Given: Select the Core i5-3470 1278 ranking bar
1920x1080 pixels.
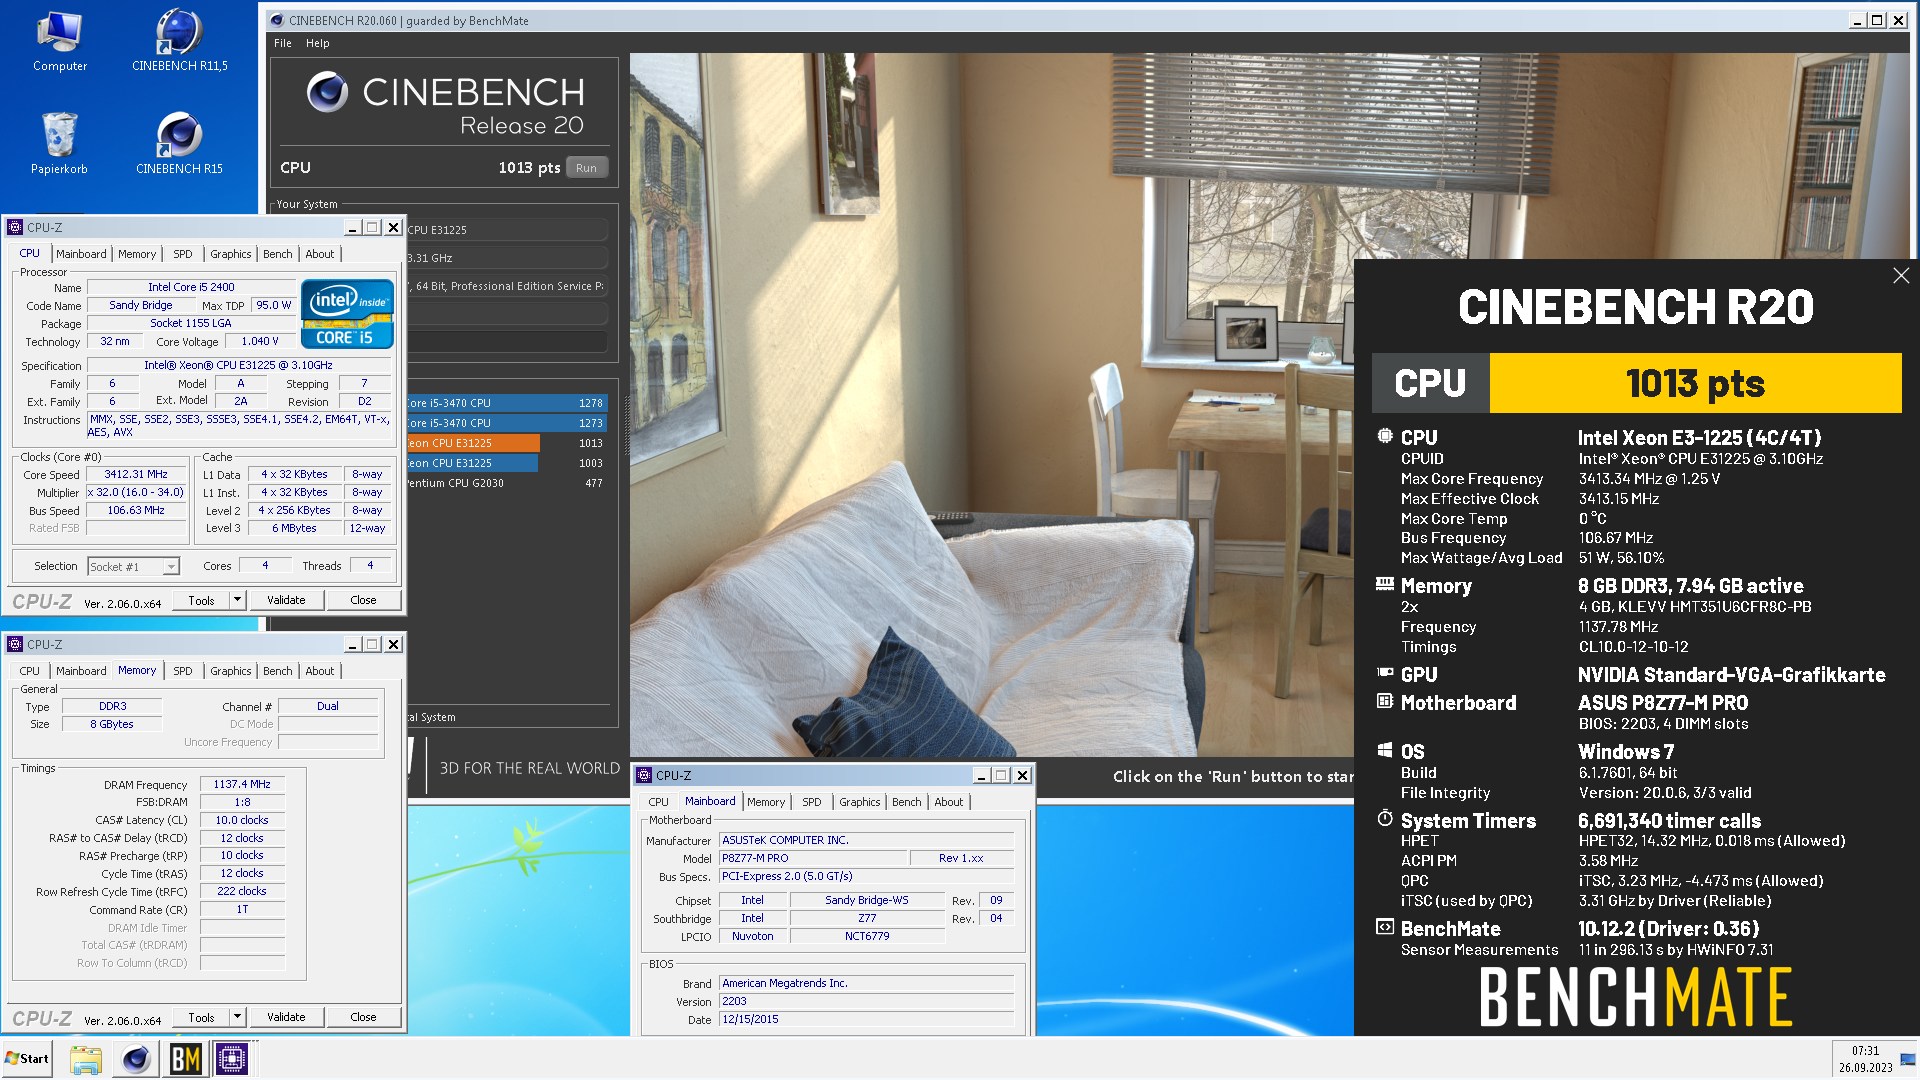Looking at the screenshot, I should [x=506, y=403].
